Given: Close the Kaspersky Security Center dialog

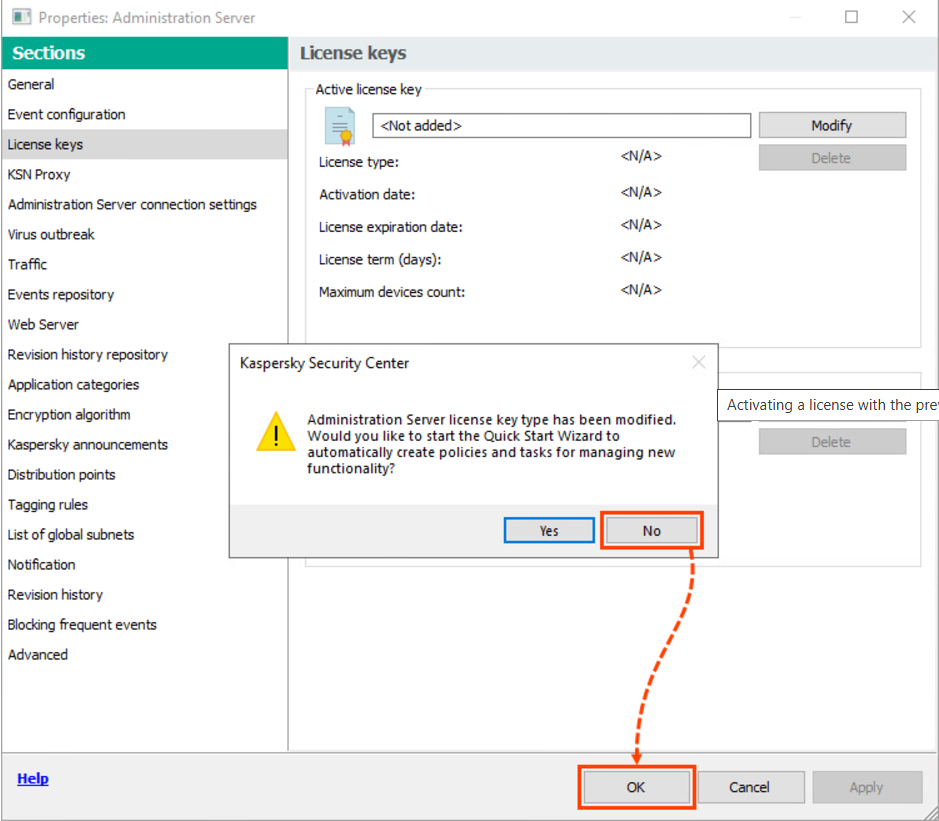Looking at the screenshot, I should [x=698, y=362].
